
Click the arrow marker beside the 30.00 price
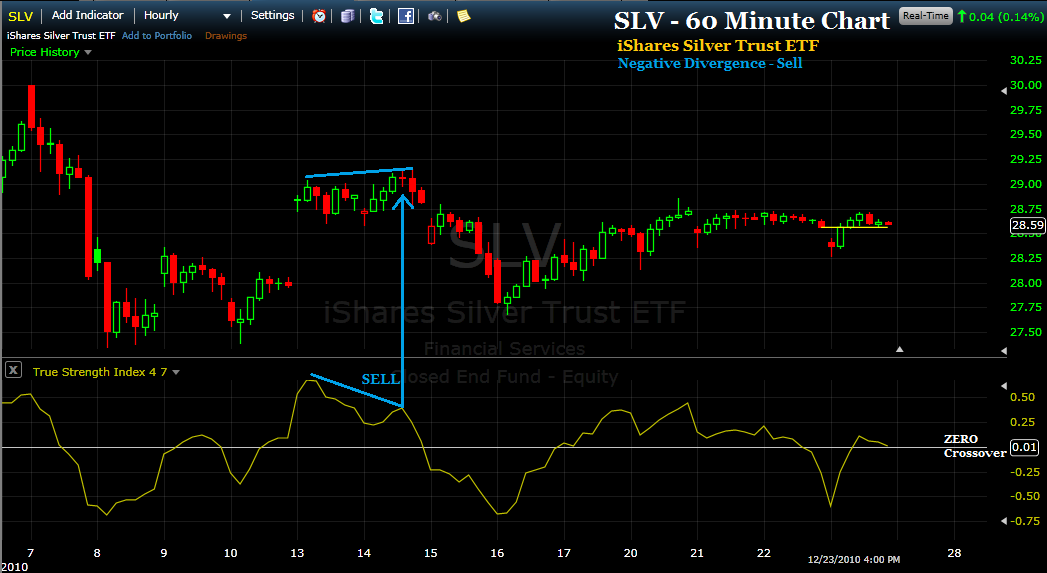click(x=1004, y=91)
